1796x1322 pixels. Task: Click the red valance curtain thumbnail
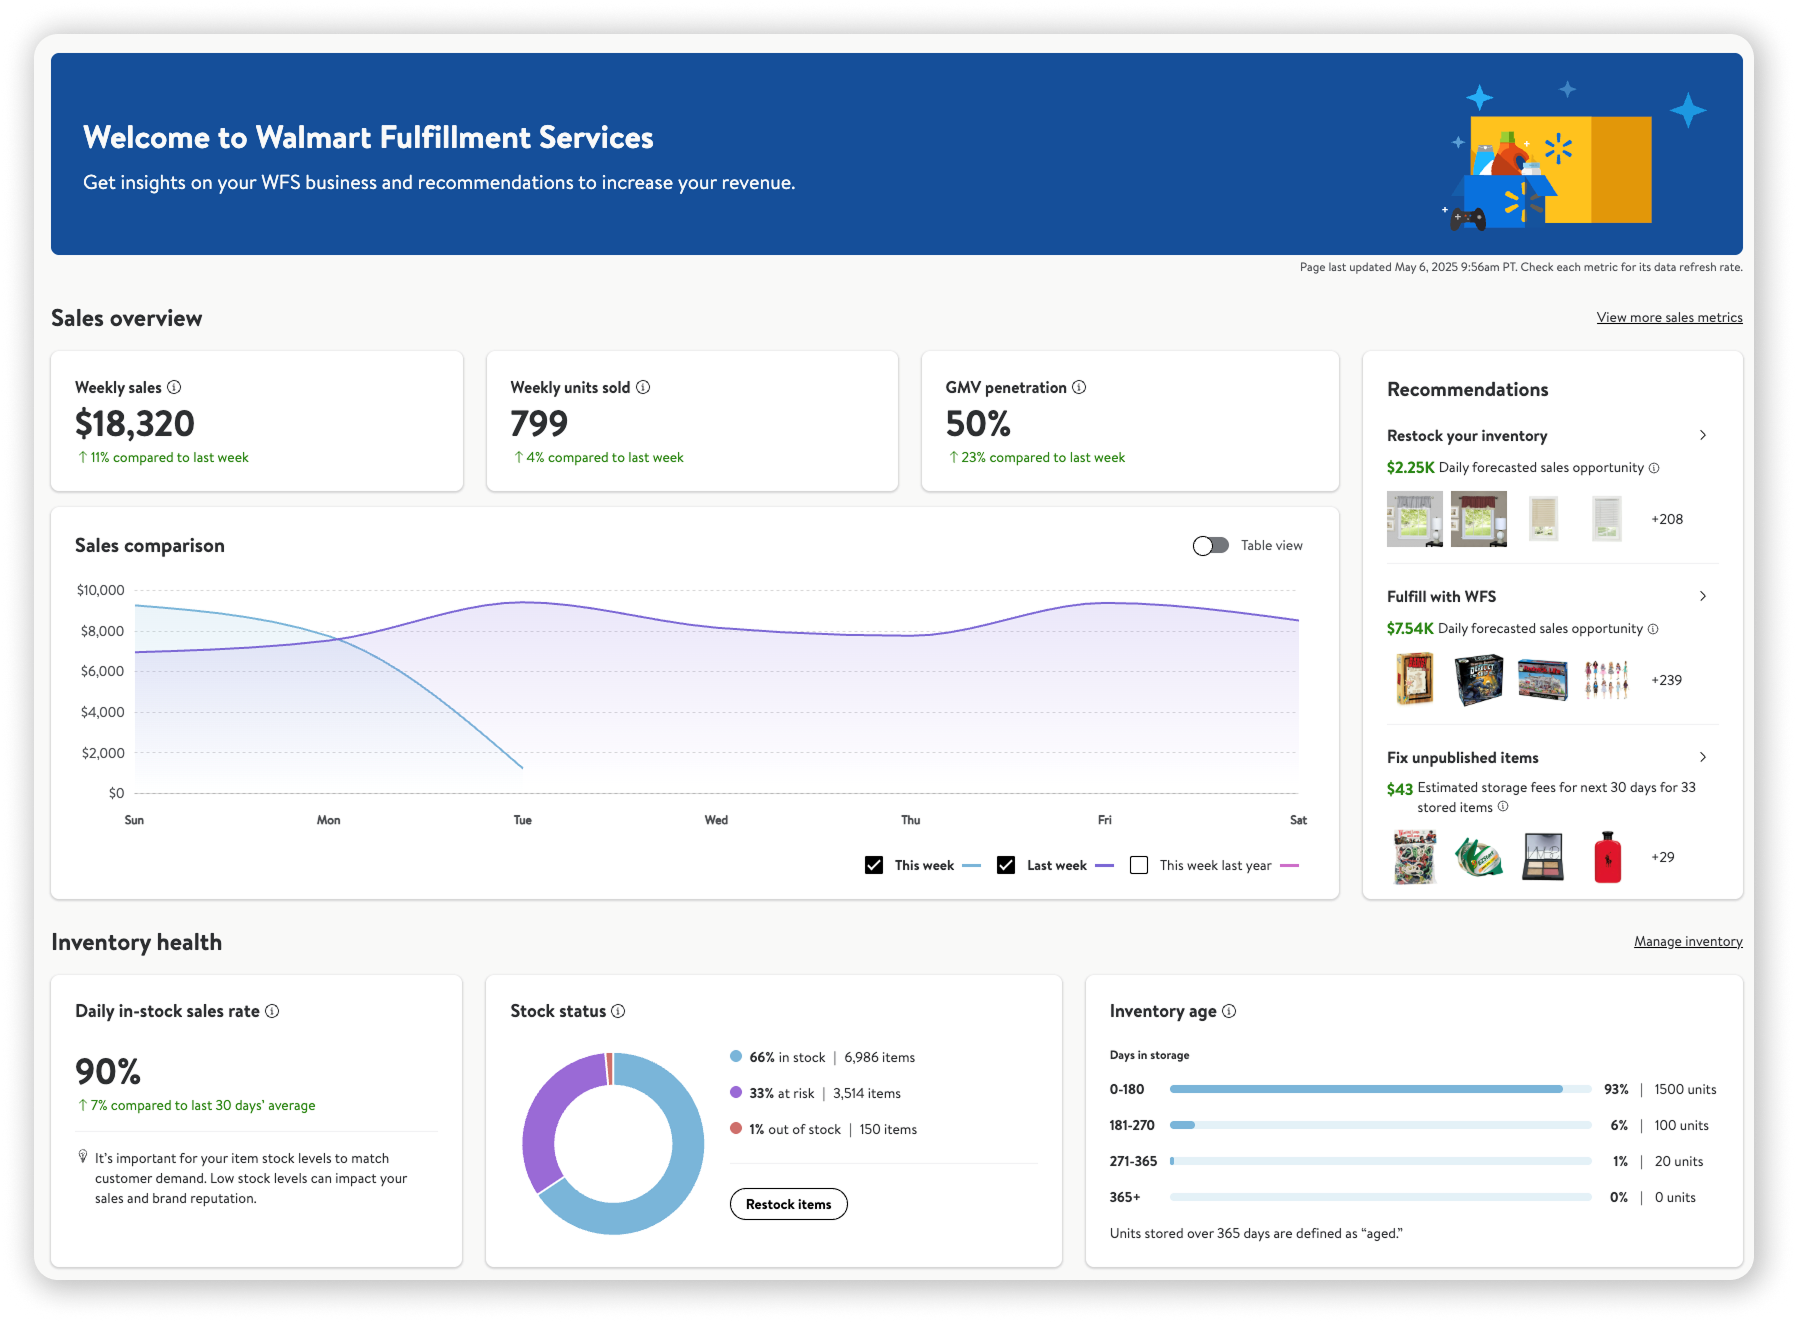click(1478, 519)
